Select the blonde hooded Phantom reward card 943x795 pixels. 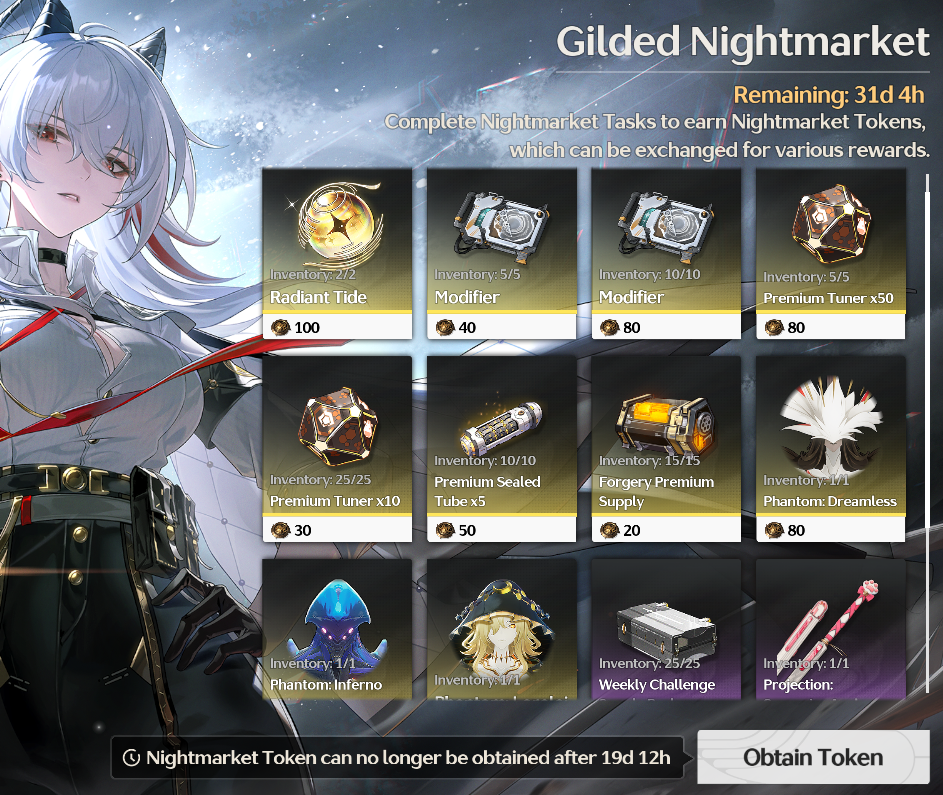(x=502, y=629)
